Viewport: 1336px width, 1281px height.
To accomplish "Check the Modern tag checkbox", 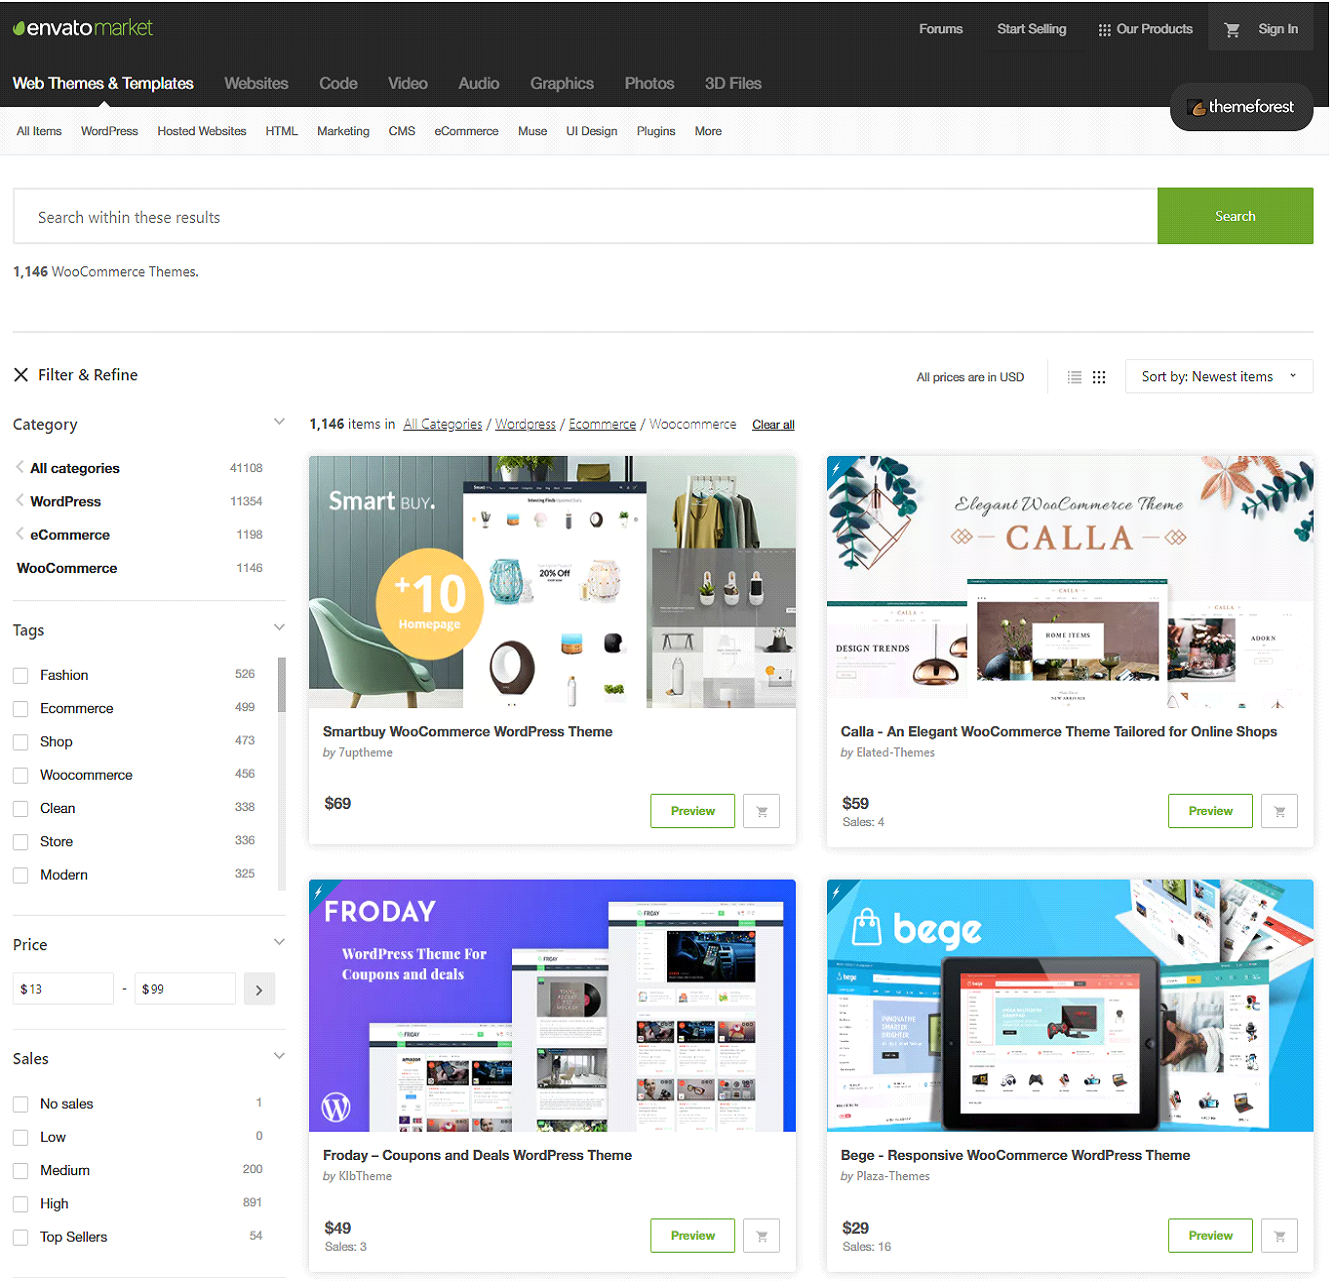I will [x=20, y=878].
